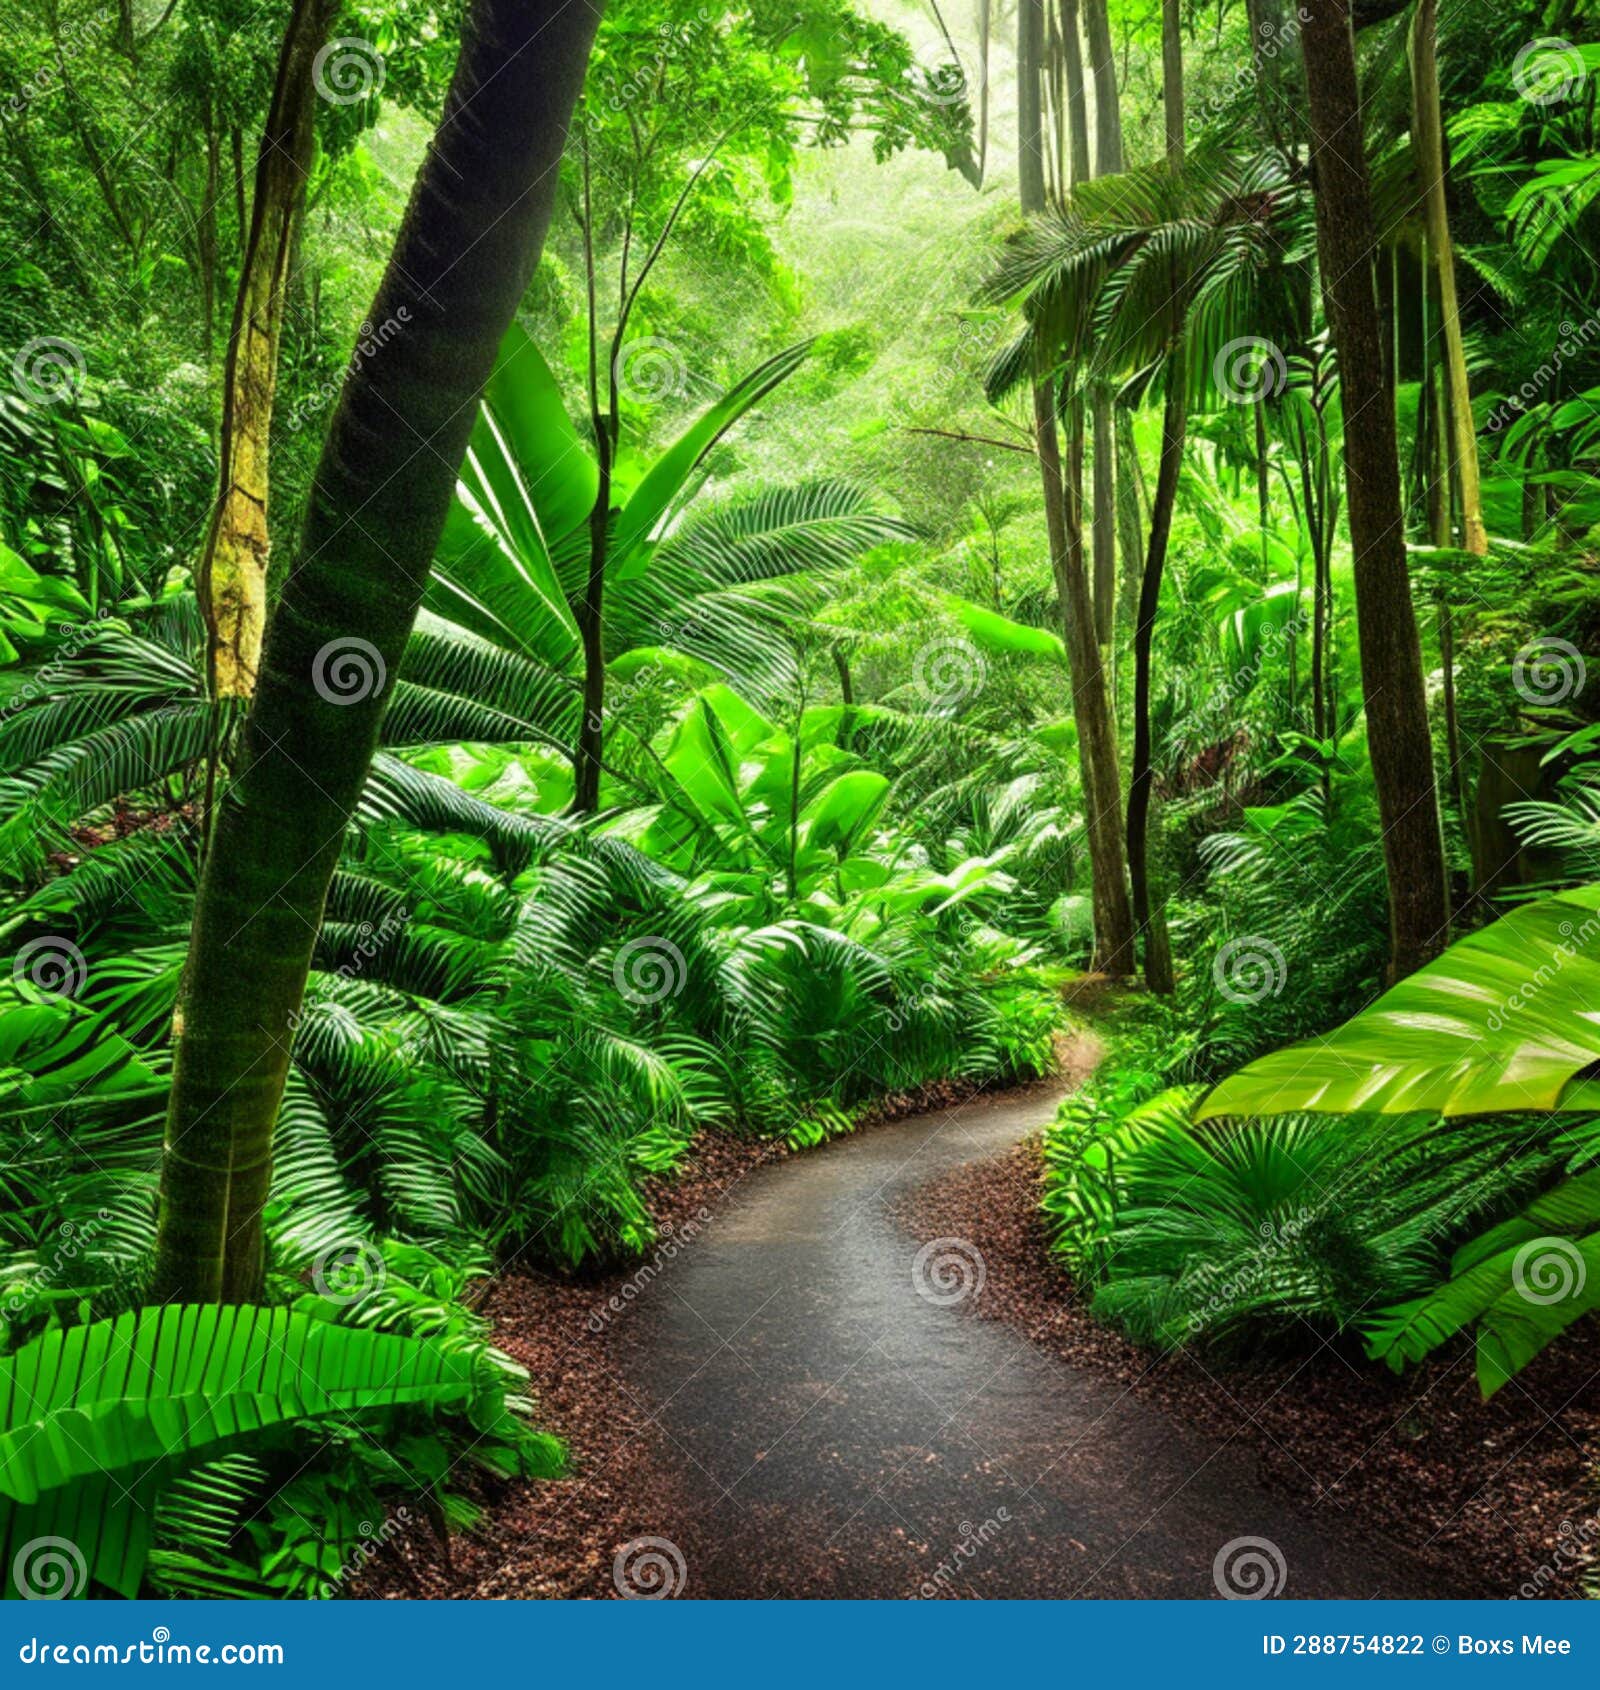Click the copyright symbol next to Boxs Mee
Image resolution: width=1600 pixels, height=1690 pixels.
pos(1441,1644)
